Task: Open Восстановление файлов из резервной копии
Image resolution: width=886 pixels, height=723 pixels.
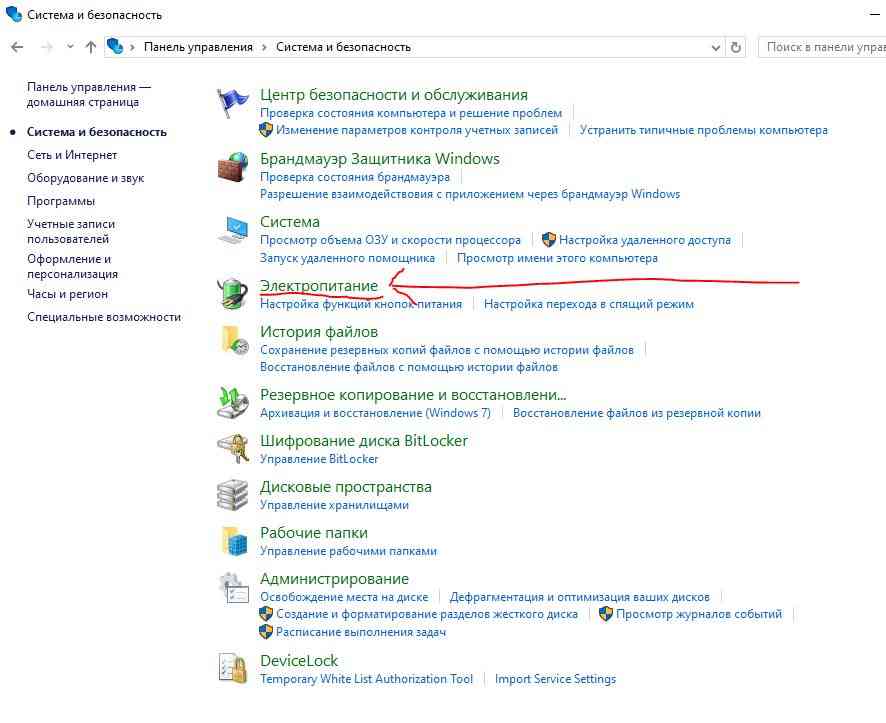Action: click(x=637, y=413)
